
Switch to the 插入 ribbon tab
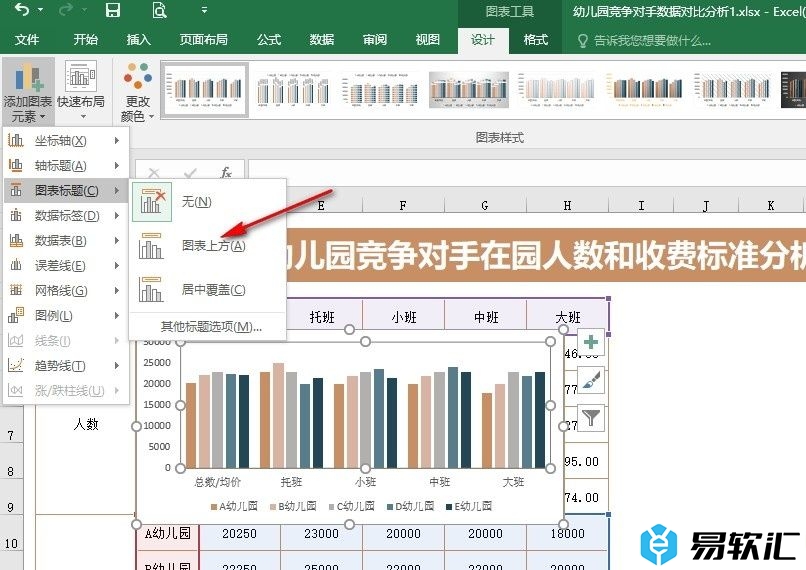pos(138,40)
